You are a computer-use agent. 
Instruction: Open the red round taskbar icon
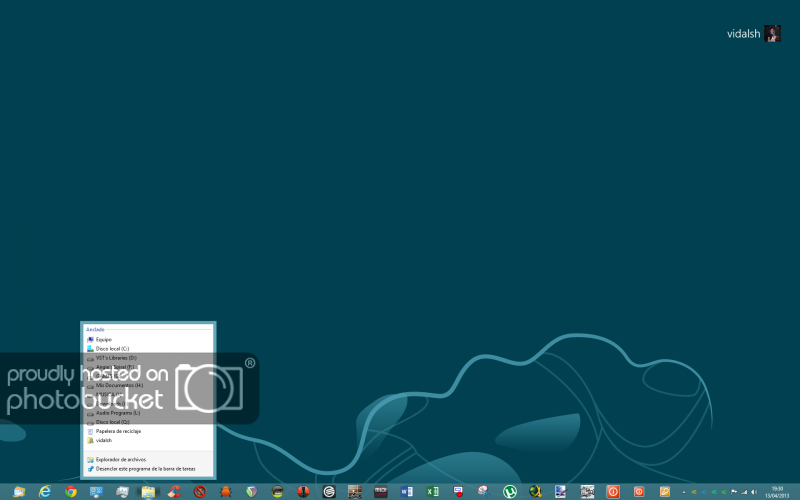pos(303,491)
